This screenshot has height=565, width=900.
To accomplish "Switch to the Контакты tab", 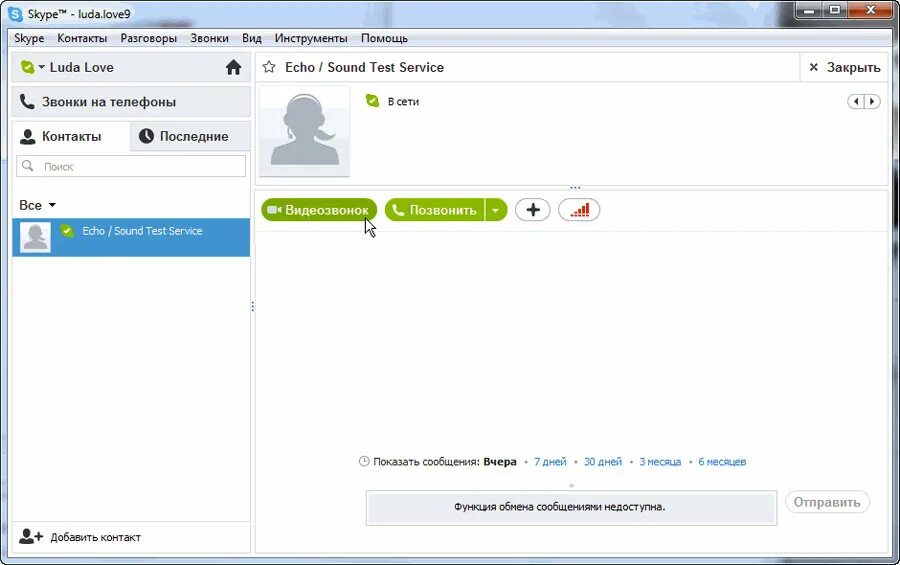I will click(x=71, y=136).
